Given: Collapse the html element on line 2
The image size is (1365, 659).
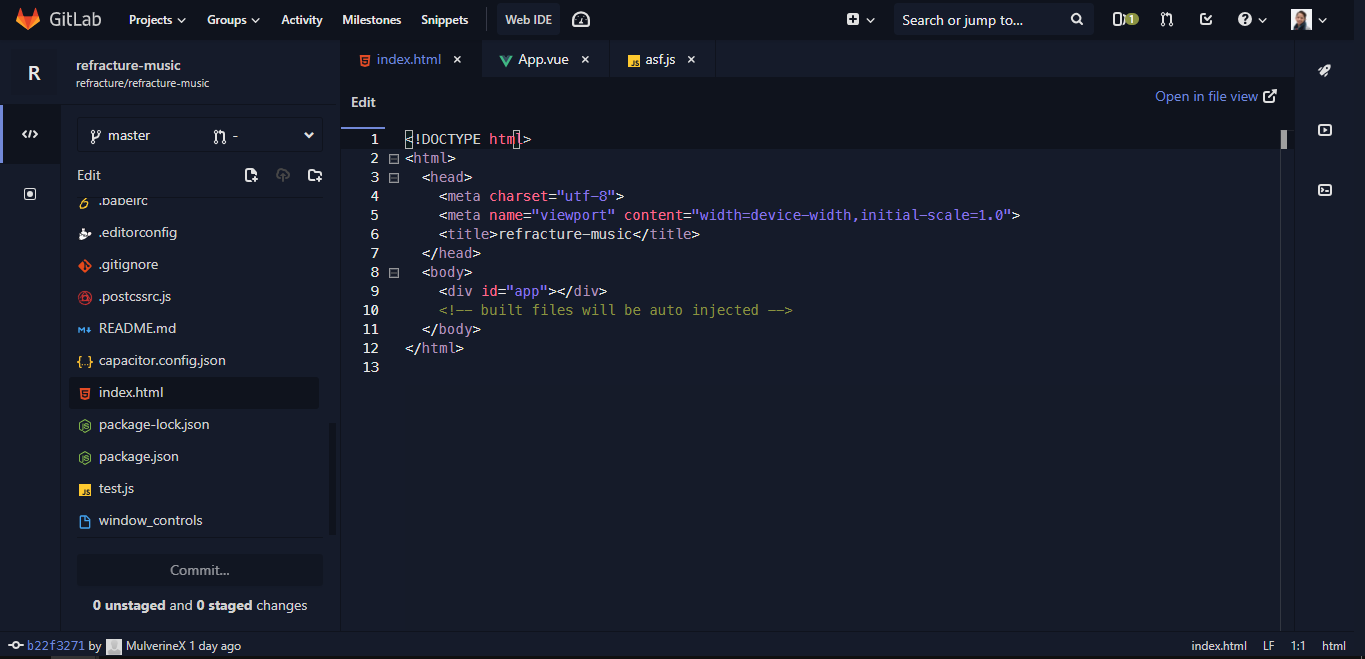Looking at the screenshot, I should 393,158.
